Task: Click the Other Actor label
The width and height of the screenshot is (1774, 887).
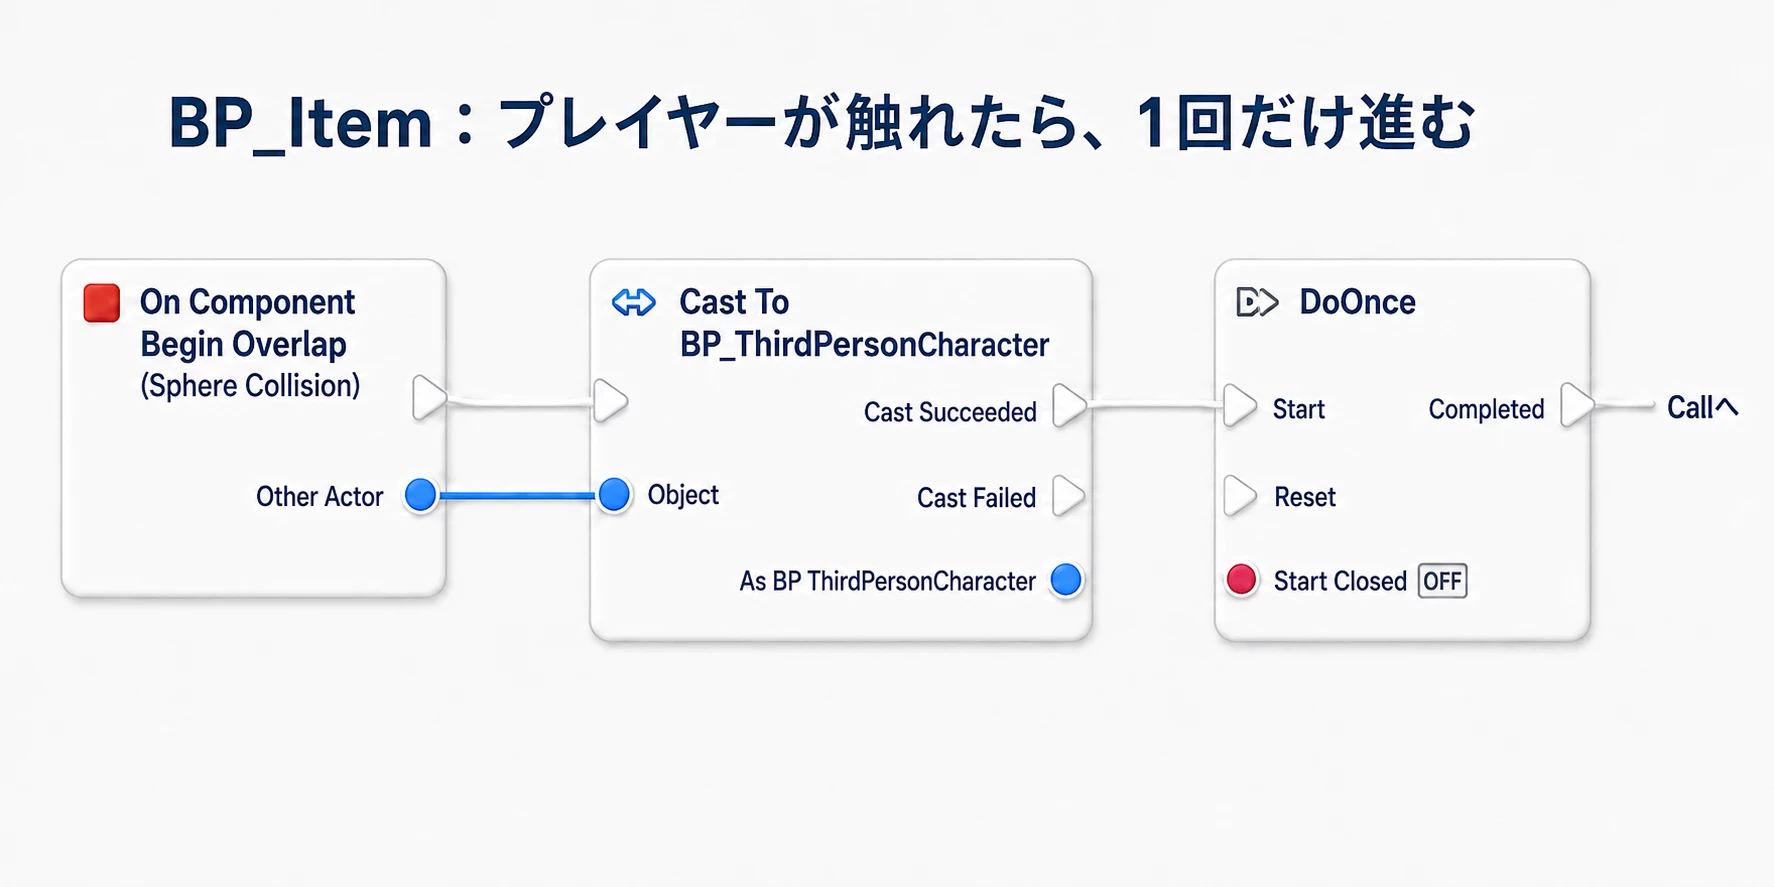Action: pyautogui.click(x=319, y=496)
